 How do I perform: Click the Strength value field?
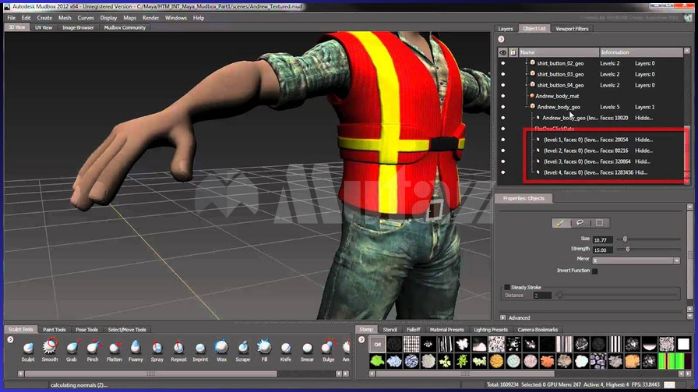pos(603,250)
